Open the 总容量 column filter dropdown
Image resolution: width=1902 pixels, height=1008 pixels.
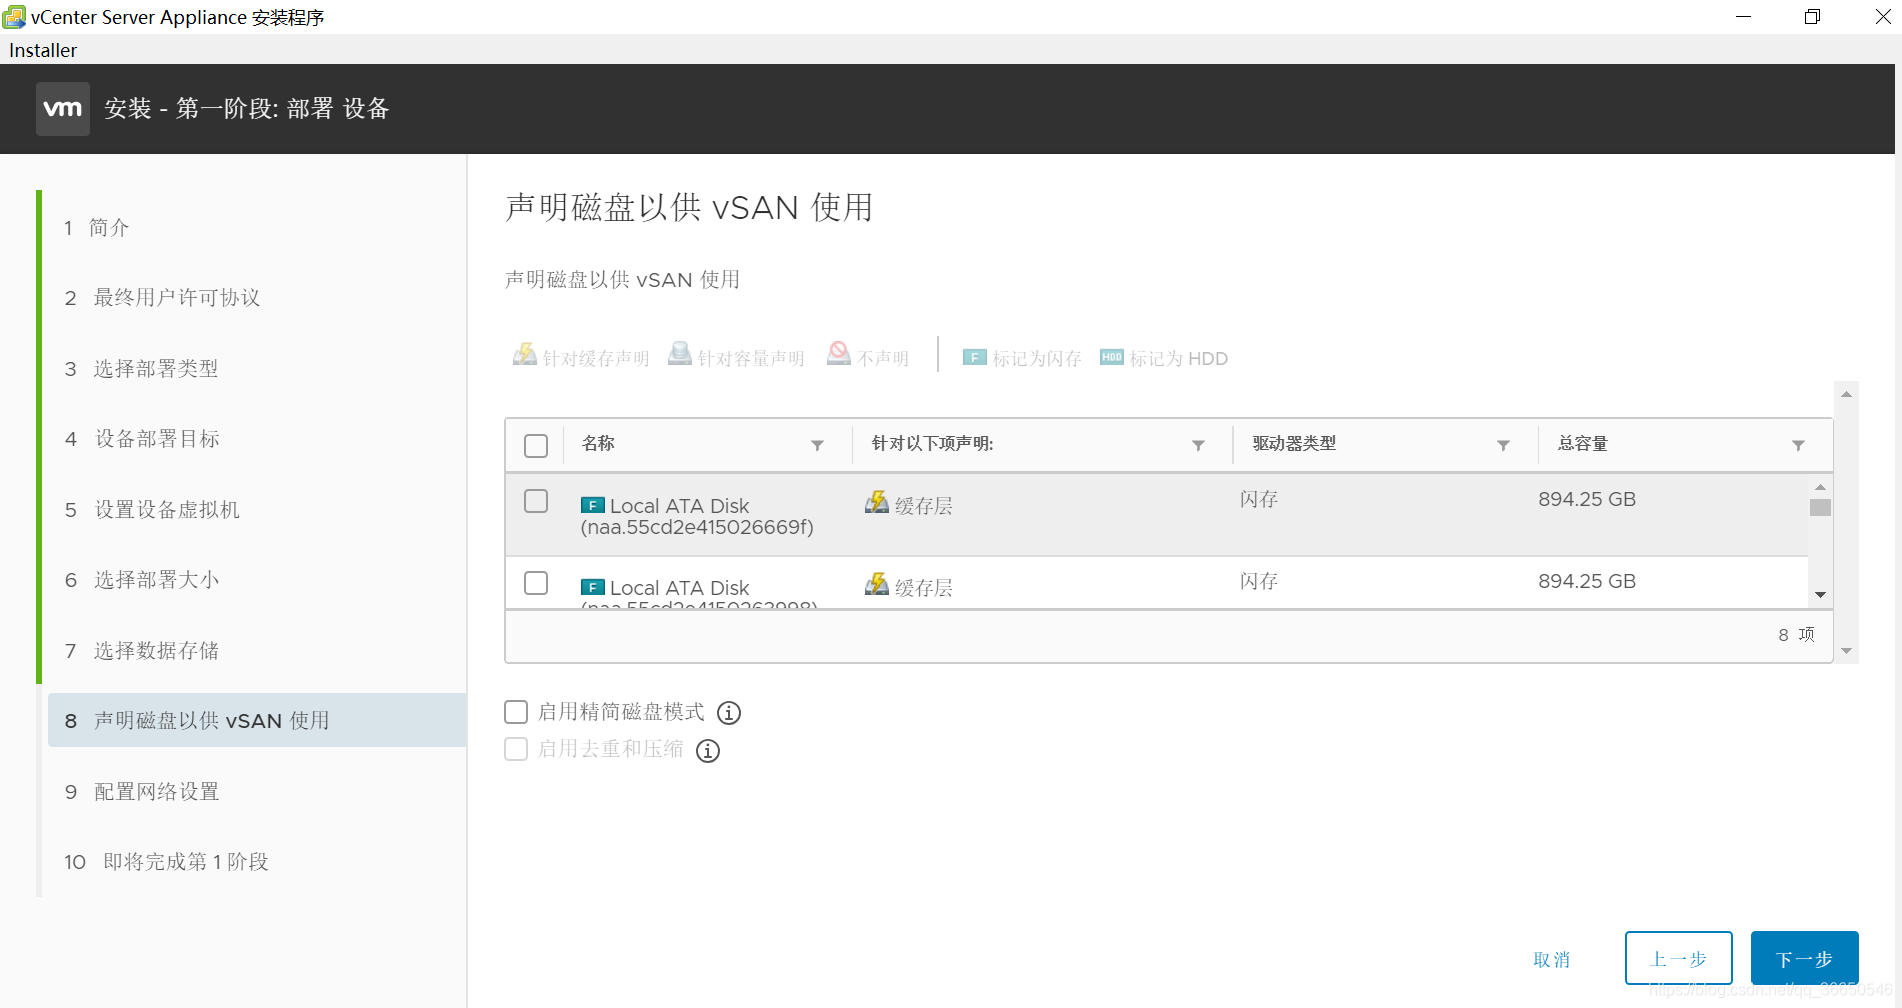click(1798, 446)
